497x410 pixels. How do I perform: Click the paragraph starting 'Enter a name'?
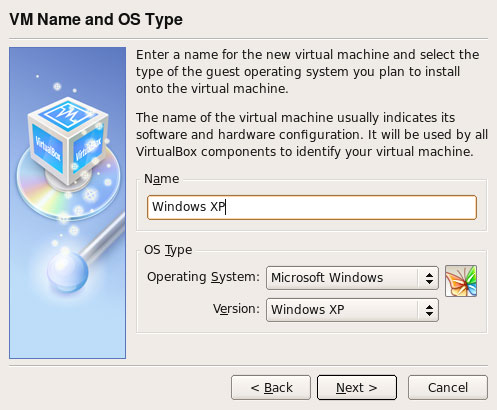308,72
